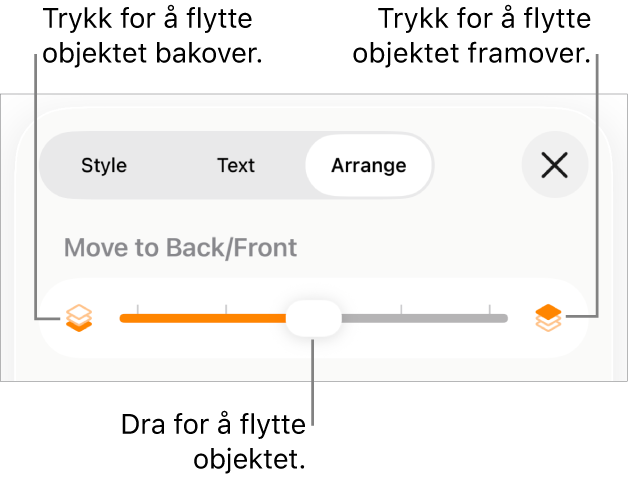Close the format panel with X
628x481 pixels.
click(x=554, y=165)
